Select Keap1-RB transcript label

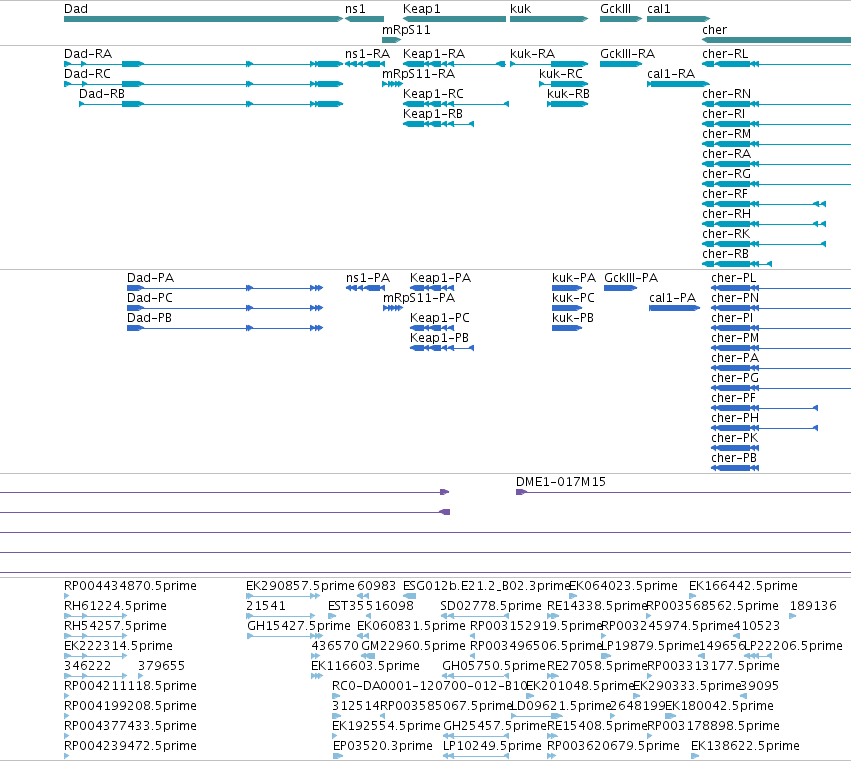tap(433, 114)
